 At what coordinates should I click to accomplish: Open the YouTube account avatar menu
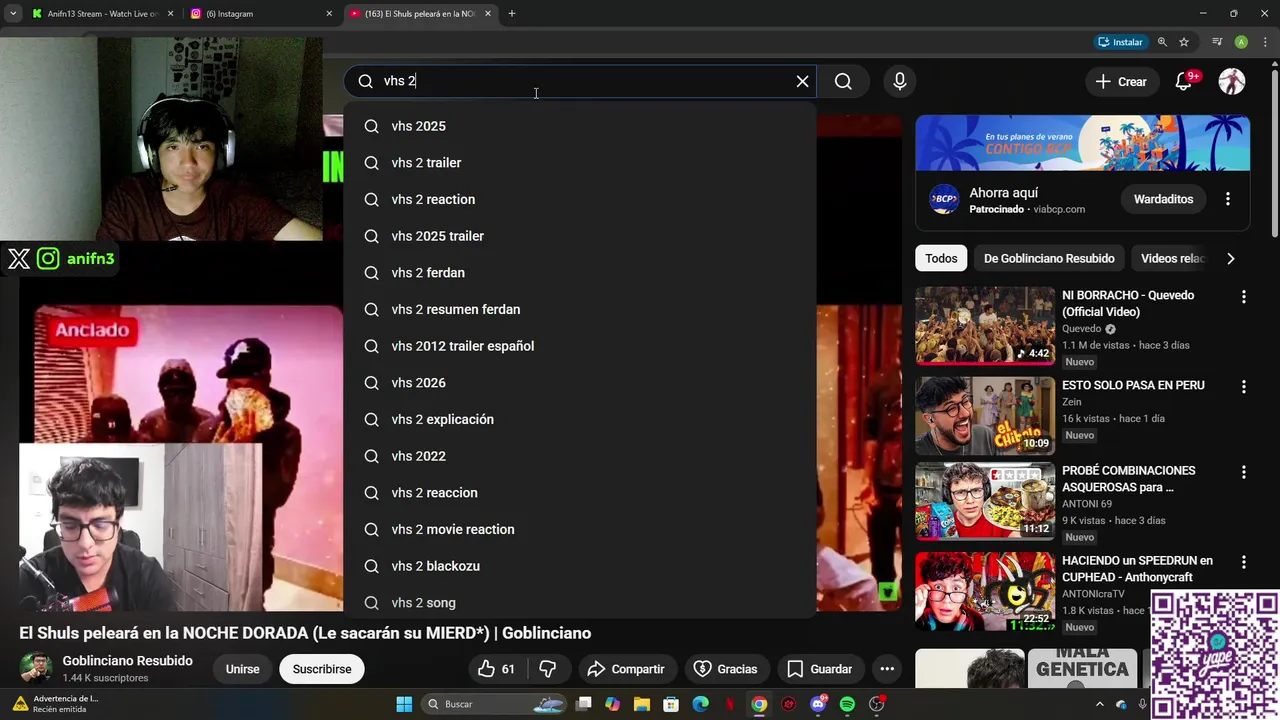1232,82
